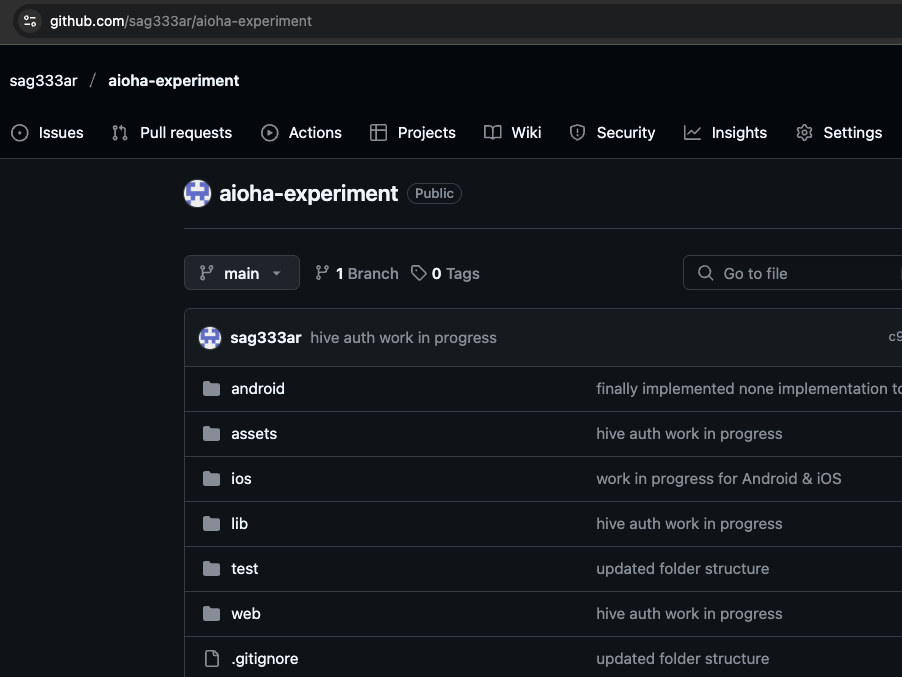Click the lib folder icon

(212, 523)
